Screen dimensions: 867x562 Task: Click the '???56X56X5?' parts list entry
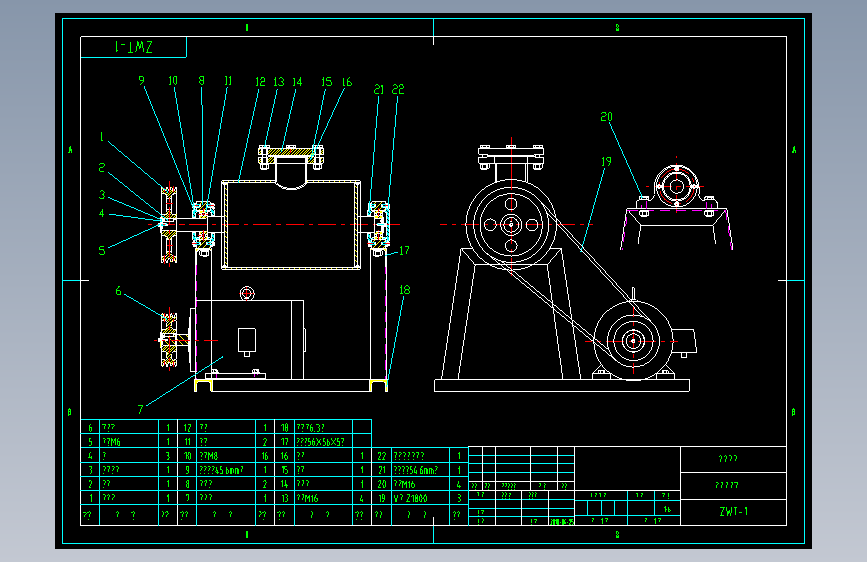(x=321, y=442)
